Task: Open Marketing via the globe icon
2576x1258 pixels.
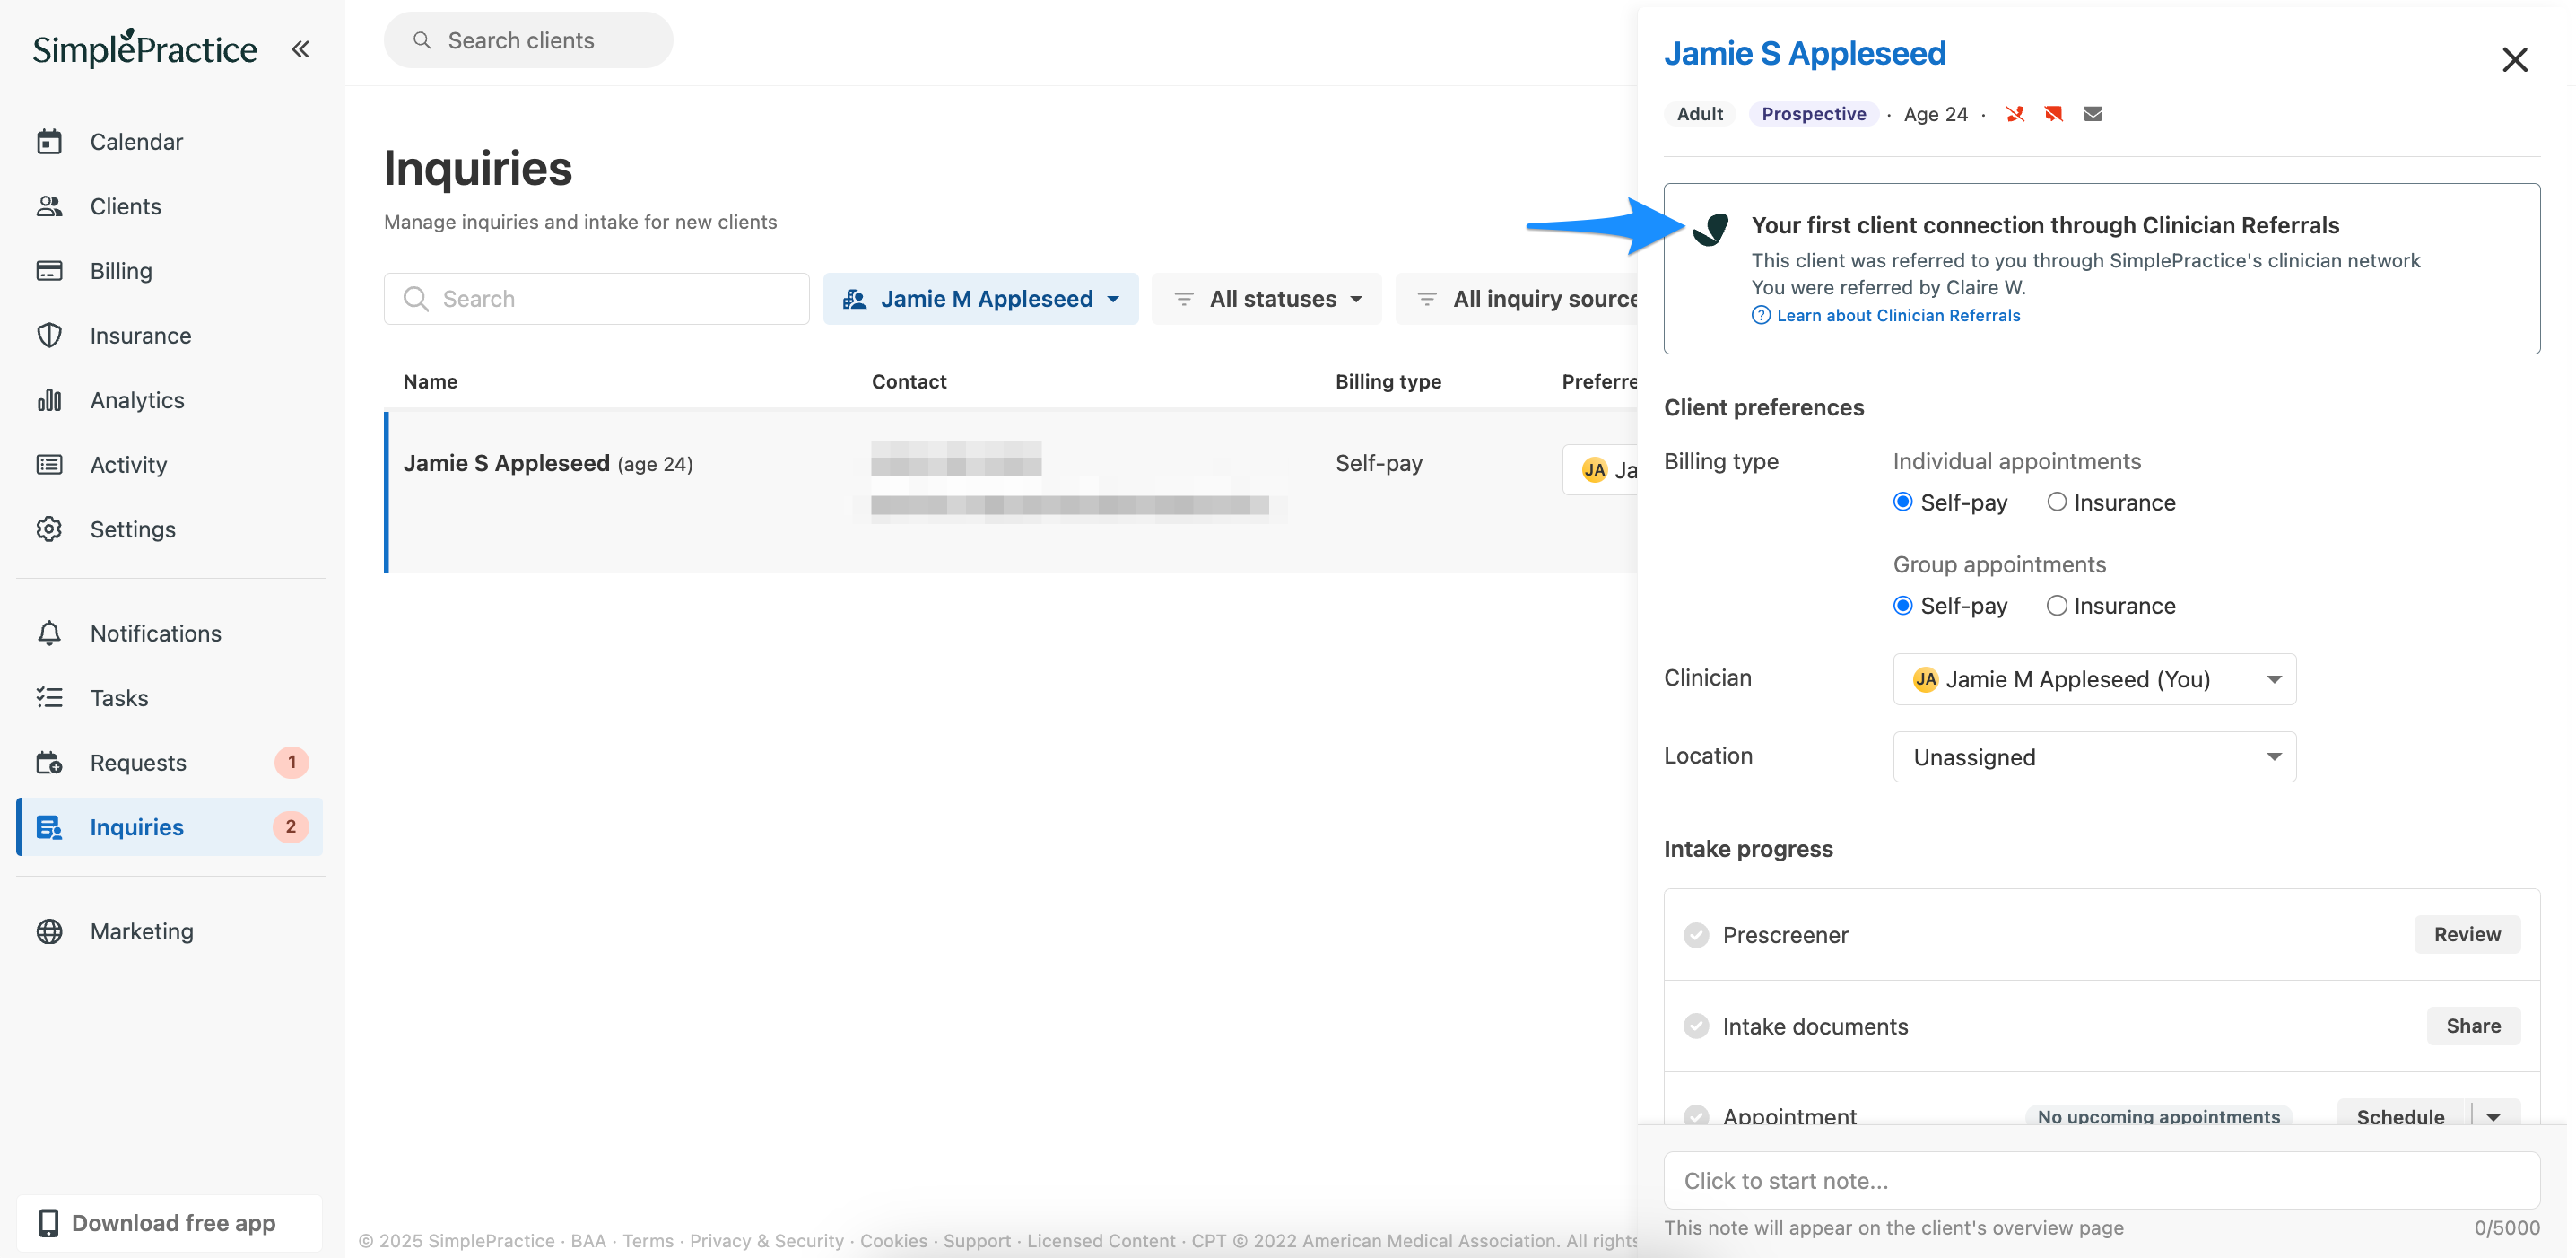Action: (49, 931)
